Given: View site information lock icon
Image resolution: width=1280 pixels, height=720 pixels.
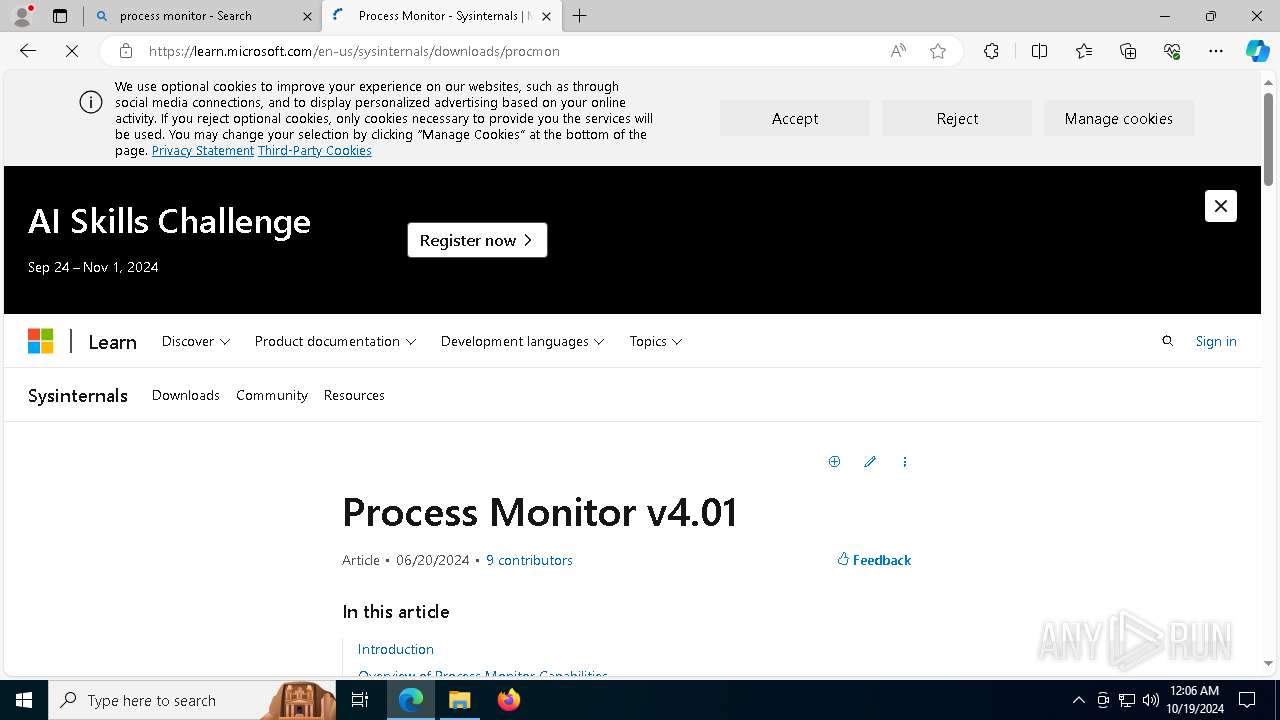Looking at the screenshot, I should point(125,51).
